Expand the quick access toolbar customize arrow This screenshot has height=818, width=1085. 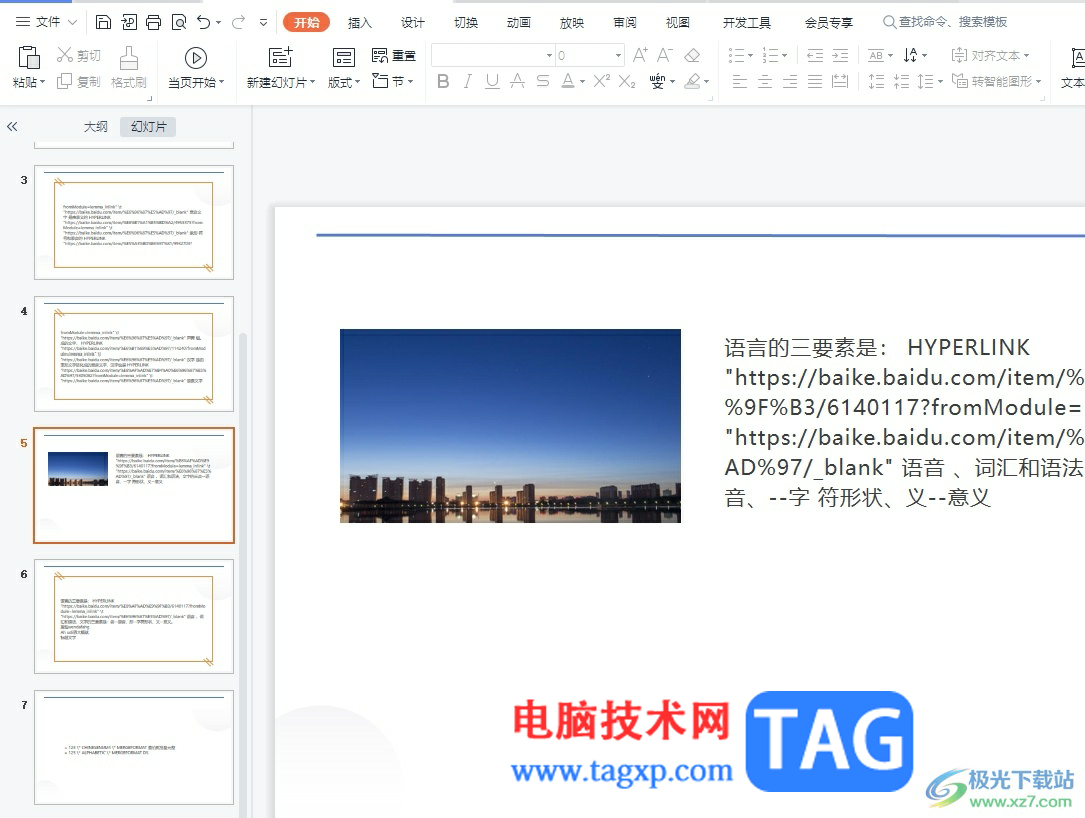[x=264, y=22]
